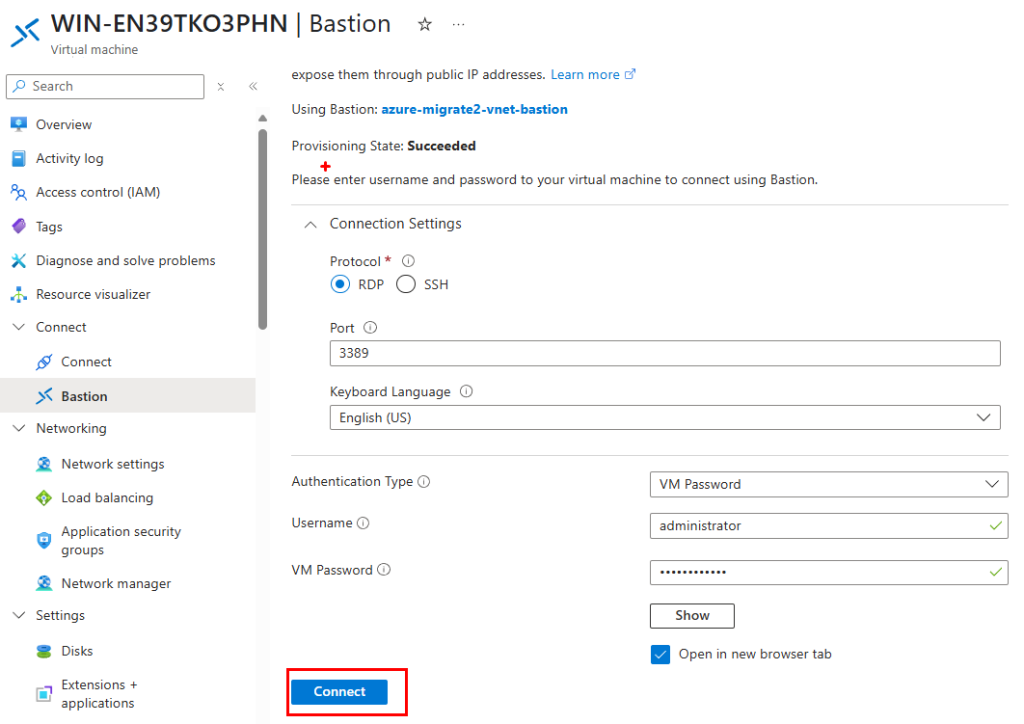Open the Resource visualizer menu item
The width and height of the screenshot is (1024, 724).
(x=93, y=294)
